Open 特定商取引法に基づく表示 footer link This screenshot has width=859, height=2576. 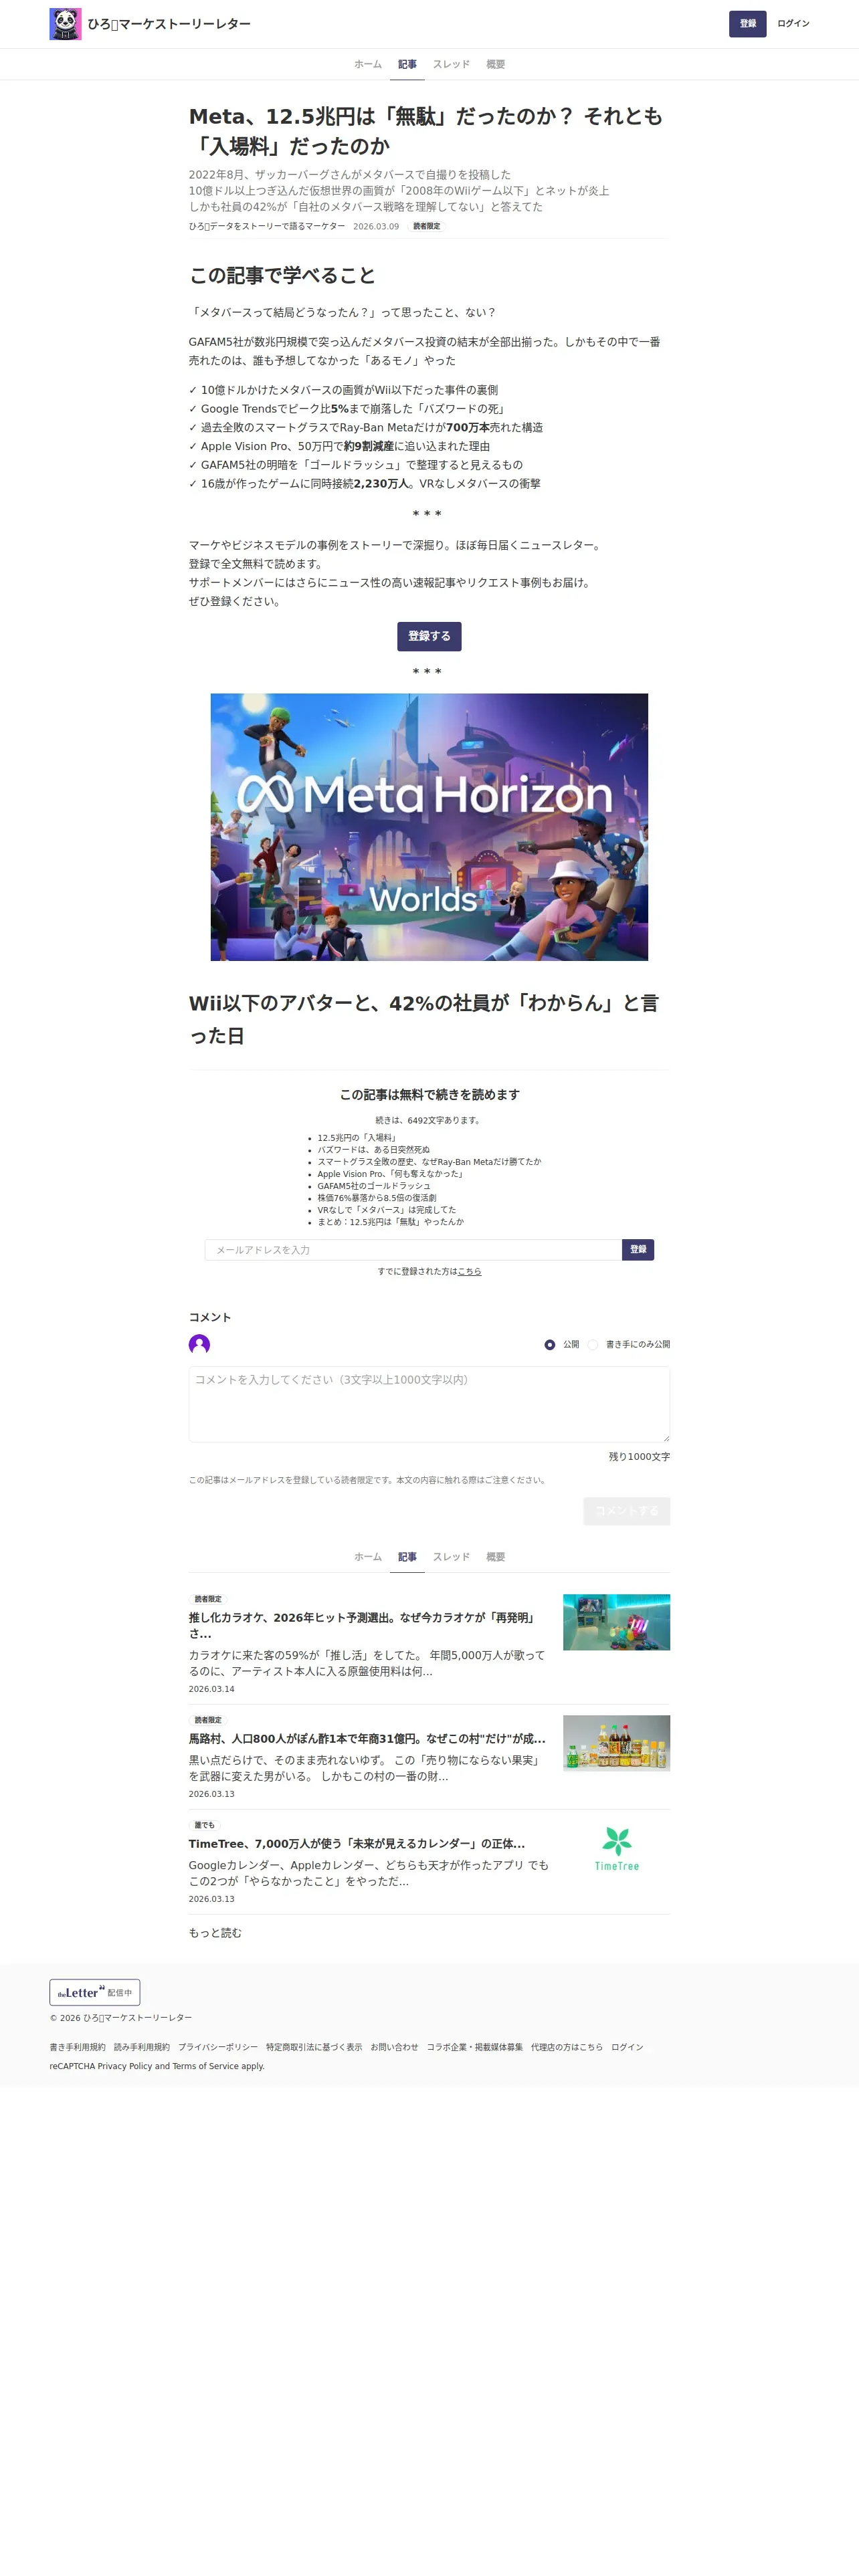pos(314,2047)
